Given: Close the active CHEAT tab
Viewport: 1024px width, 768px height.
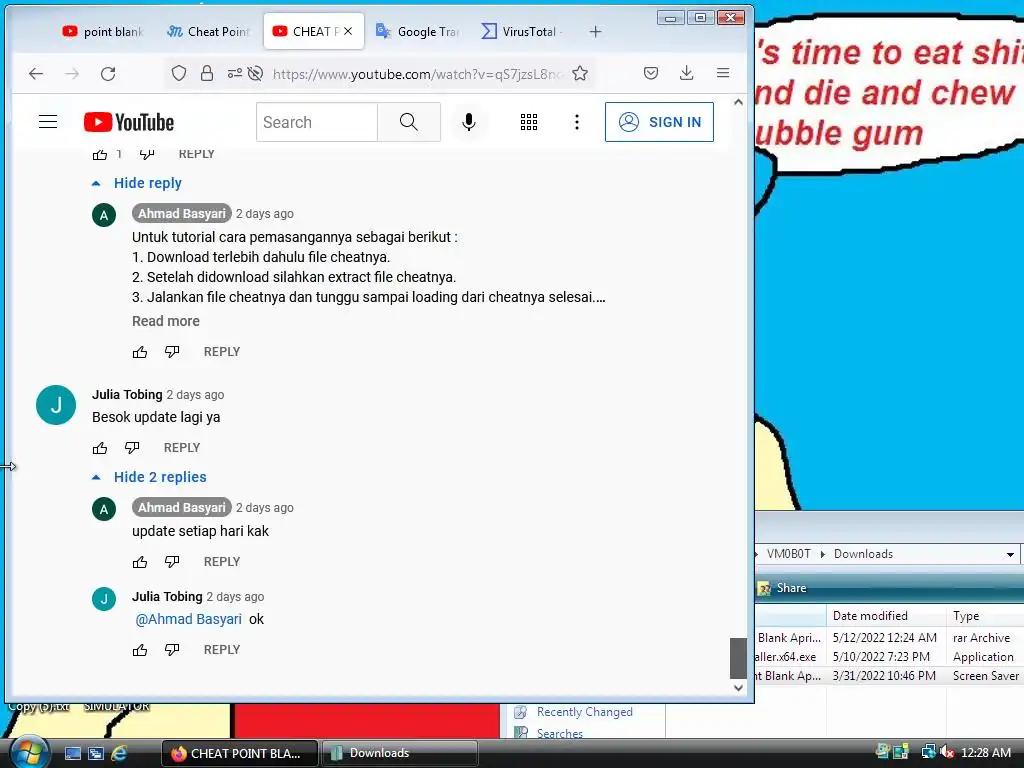Looking at the screenshot, I should tap(348, 31).
